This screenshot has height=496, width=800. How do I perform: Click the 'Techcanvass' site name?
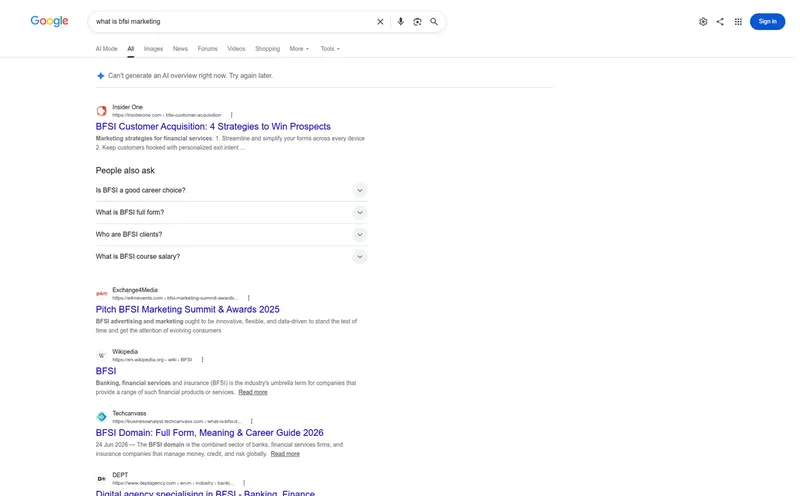point(129,413)
